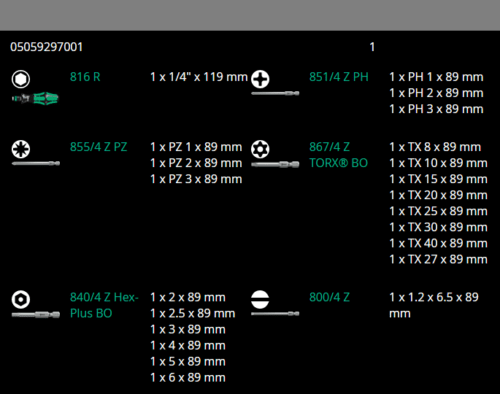Click the Hex-Plus BO hexagon profile icon
The height and width of the screenshot is (394, 500).
[21, 299]
